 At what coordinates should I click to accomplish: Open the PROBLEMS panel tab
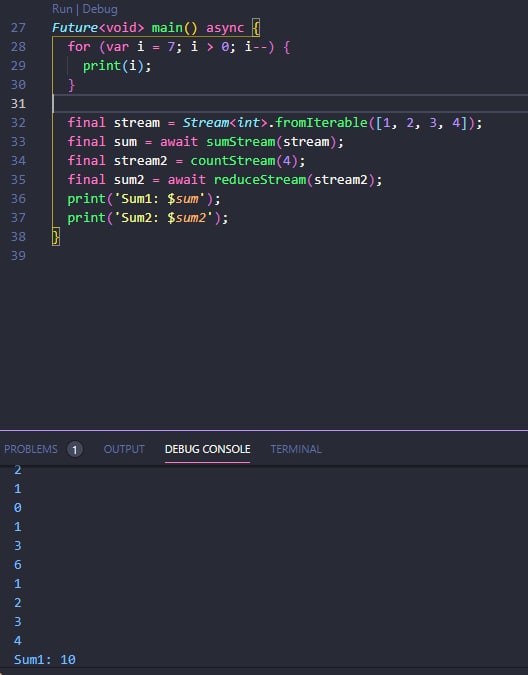pyautogui.click(x=31, y=449)
